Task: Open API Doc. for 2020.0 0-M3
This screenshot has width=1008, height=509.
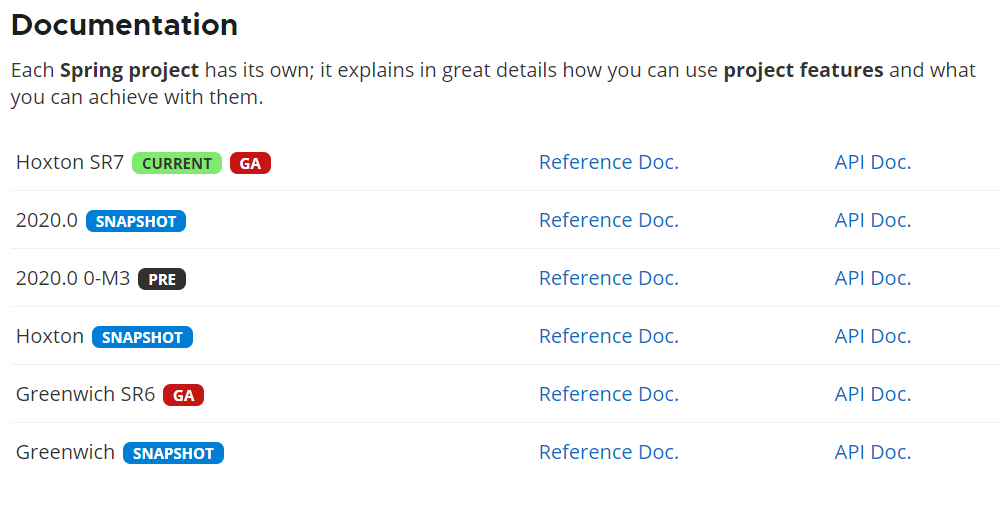Action: [873, 278]
